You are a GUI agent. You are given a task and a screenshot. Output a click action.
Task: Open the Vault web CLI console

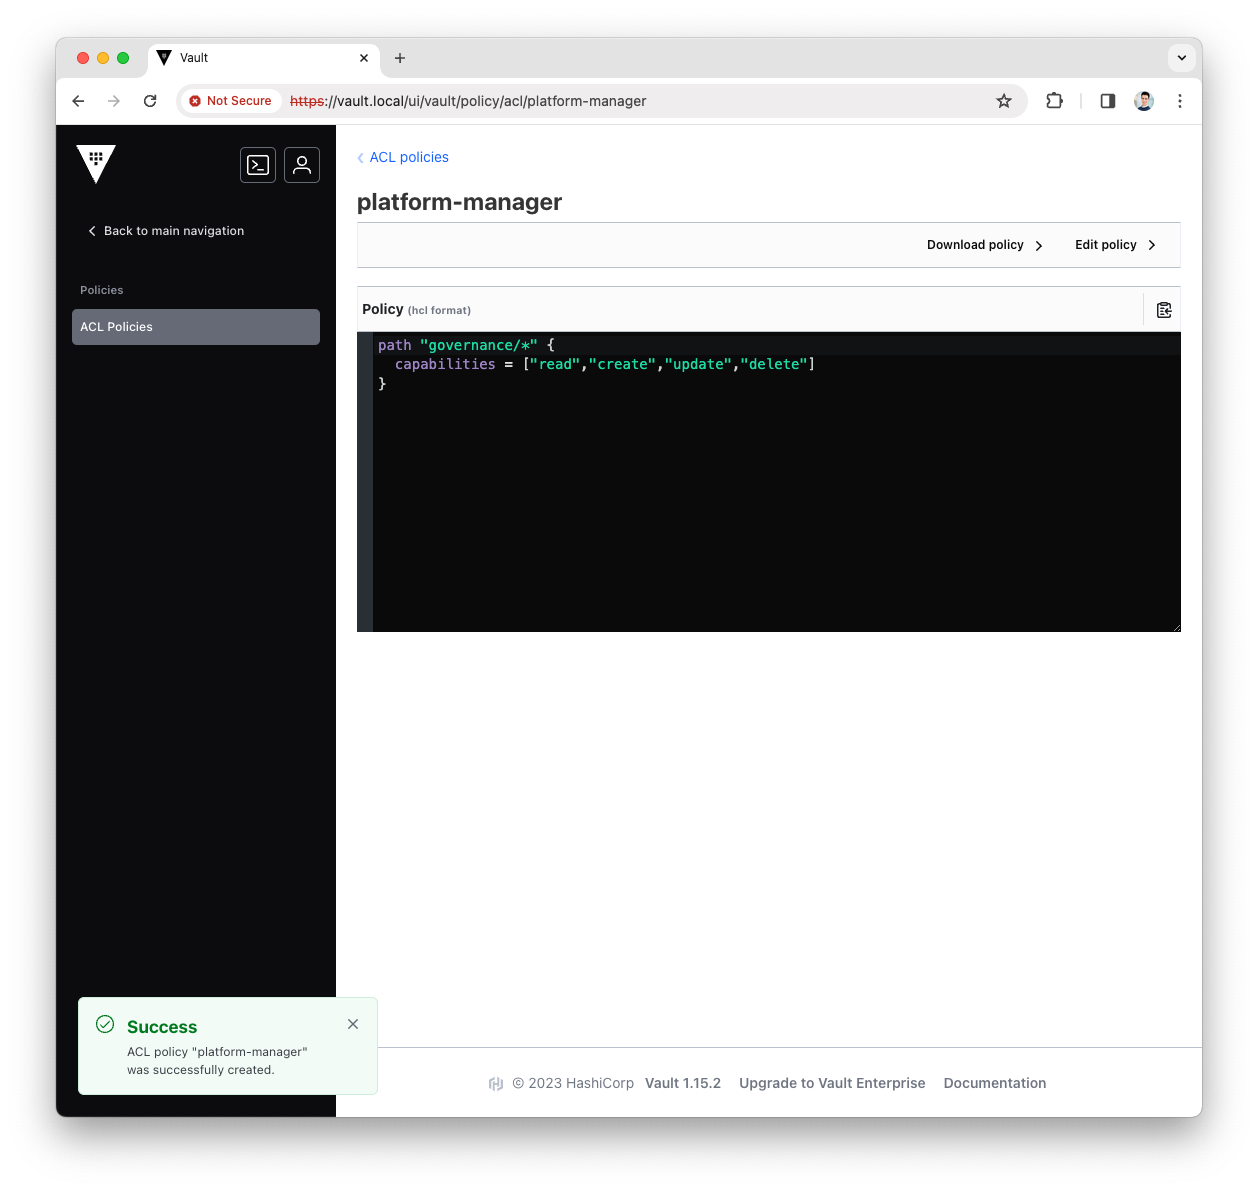(258, 165)
